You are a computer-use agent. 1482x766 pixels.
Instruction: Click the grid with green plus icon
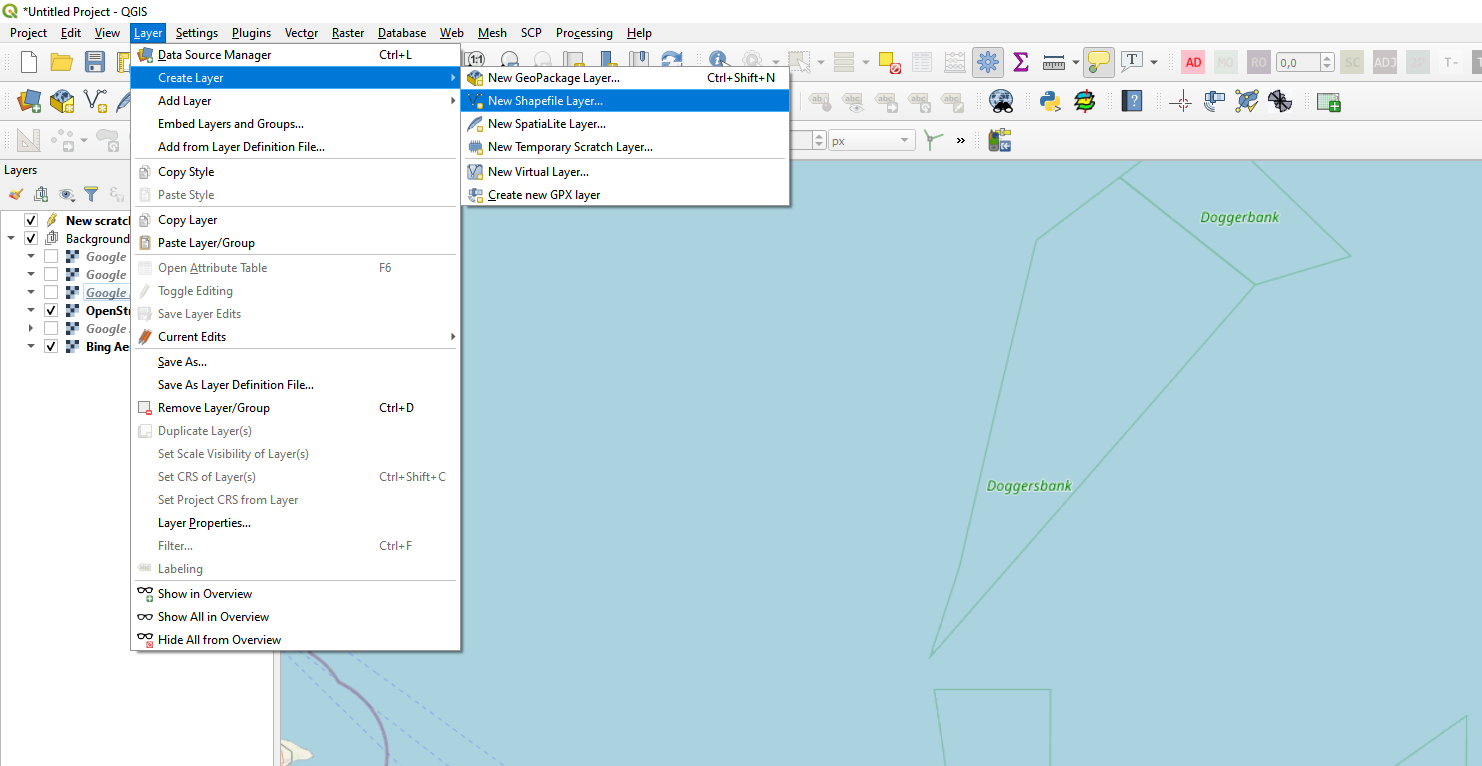(x=1328, y=101)
